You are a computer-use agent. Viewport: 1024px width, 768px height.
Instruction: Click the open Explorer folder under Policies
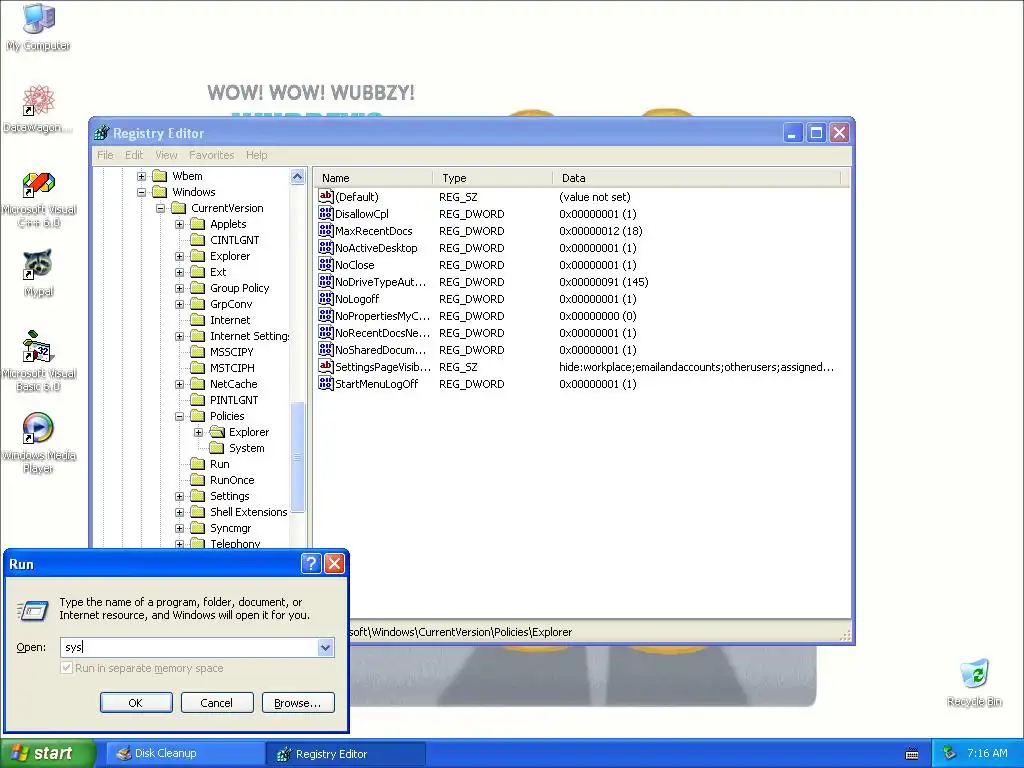[x=217, y=432]
